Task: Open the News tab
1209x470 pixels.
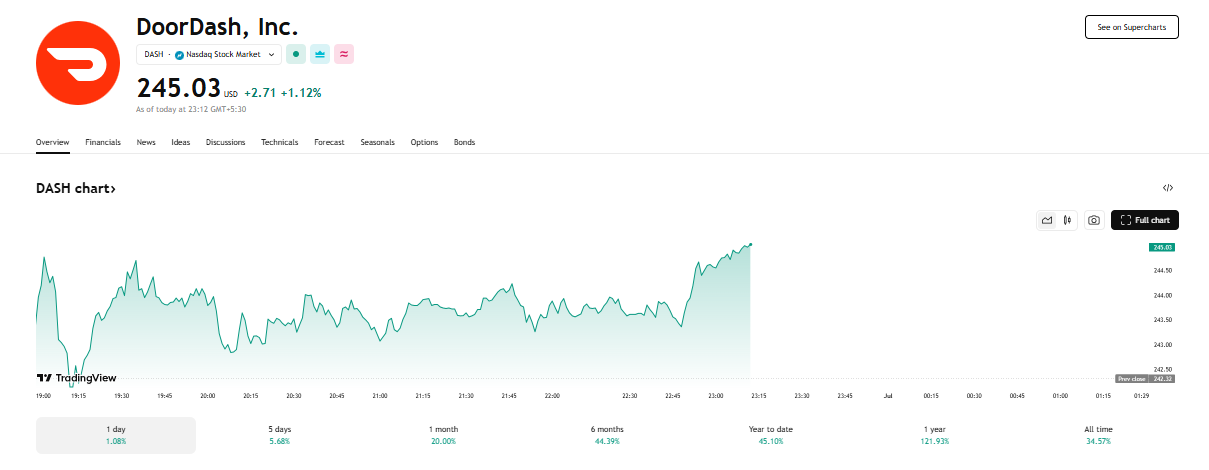Action: click(x=146, y=142)
